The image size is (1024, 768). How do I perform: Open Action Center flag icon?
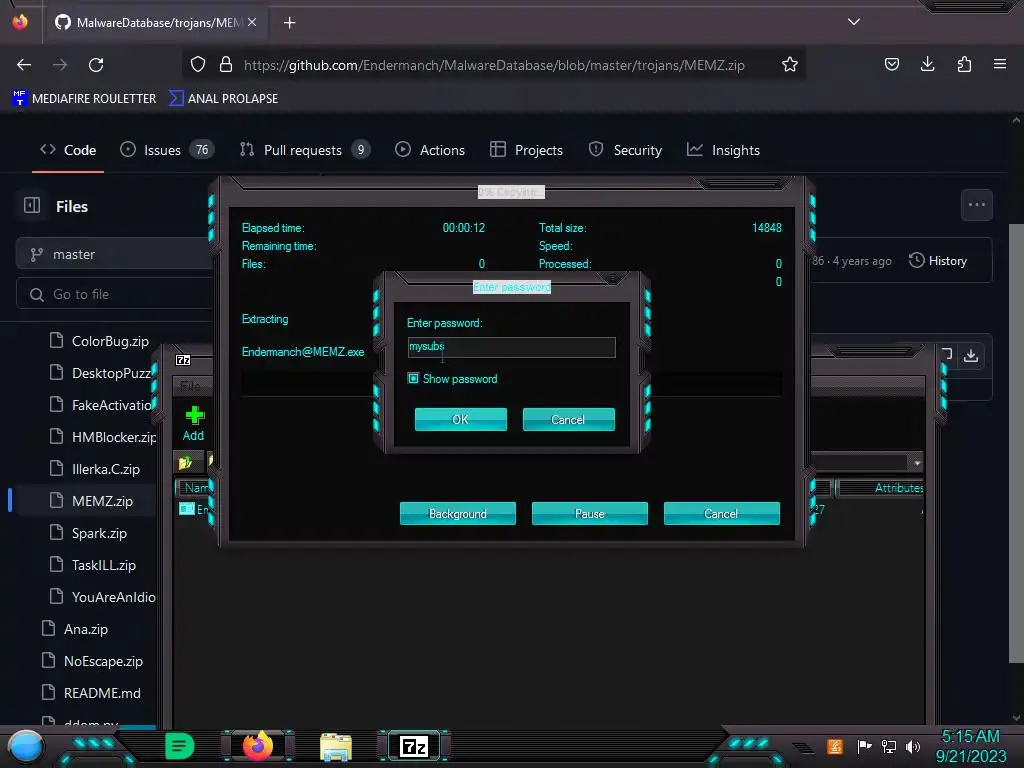click(x=865, y=746)
